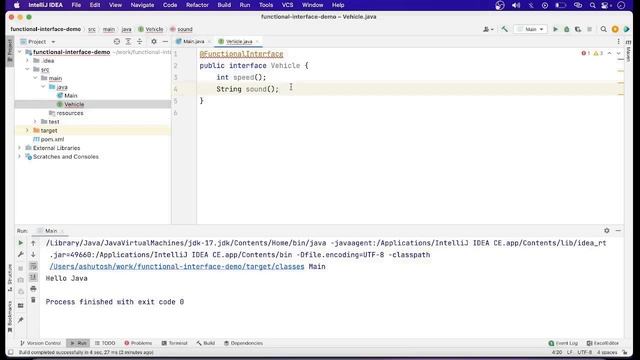The width and height of the screenshot is (640, 360).
Task: Close the Vehicle.java tab
Action: point(257,42)
